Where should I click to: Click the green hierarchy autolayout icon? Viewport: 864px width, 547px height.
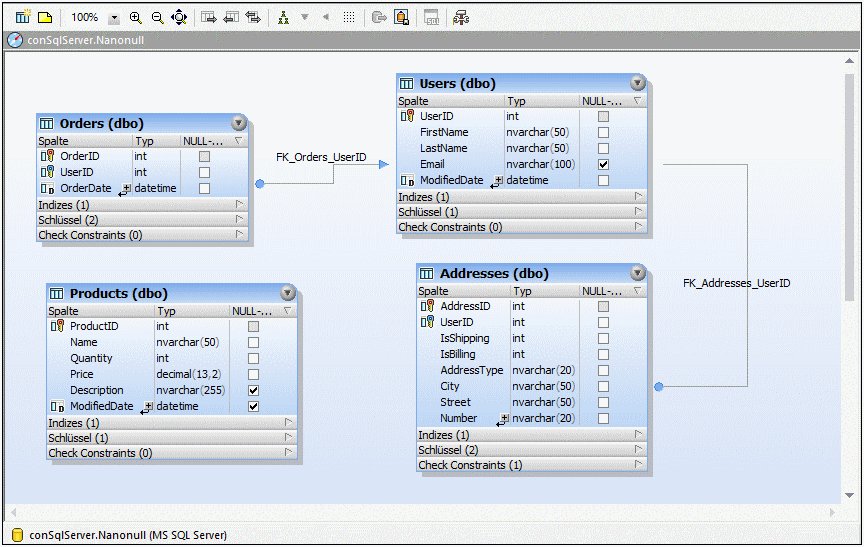283,18
